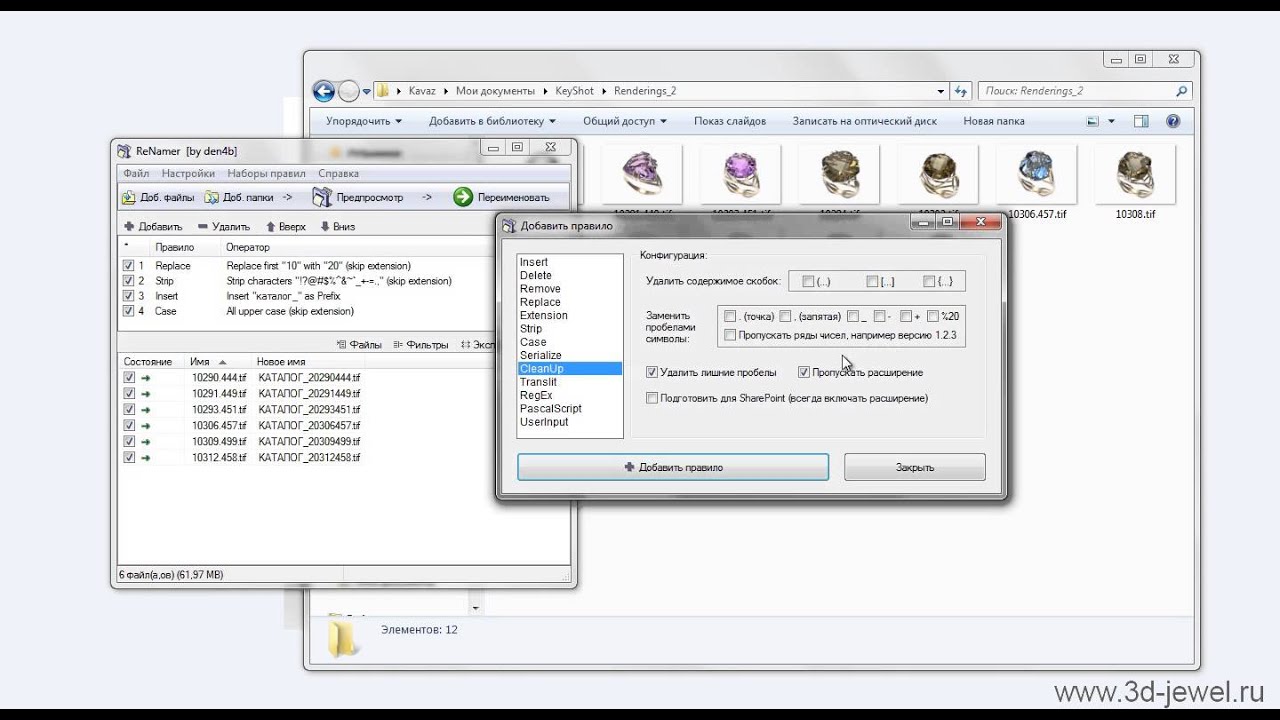Enable Удалить лишние пробелы checkbox
This screenshot has width=1280, height=720.
652,372
